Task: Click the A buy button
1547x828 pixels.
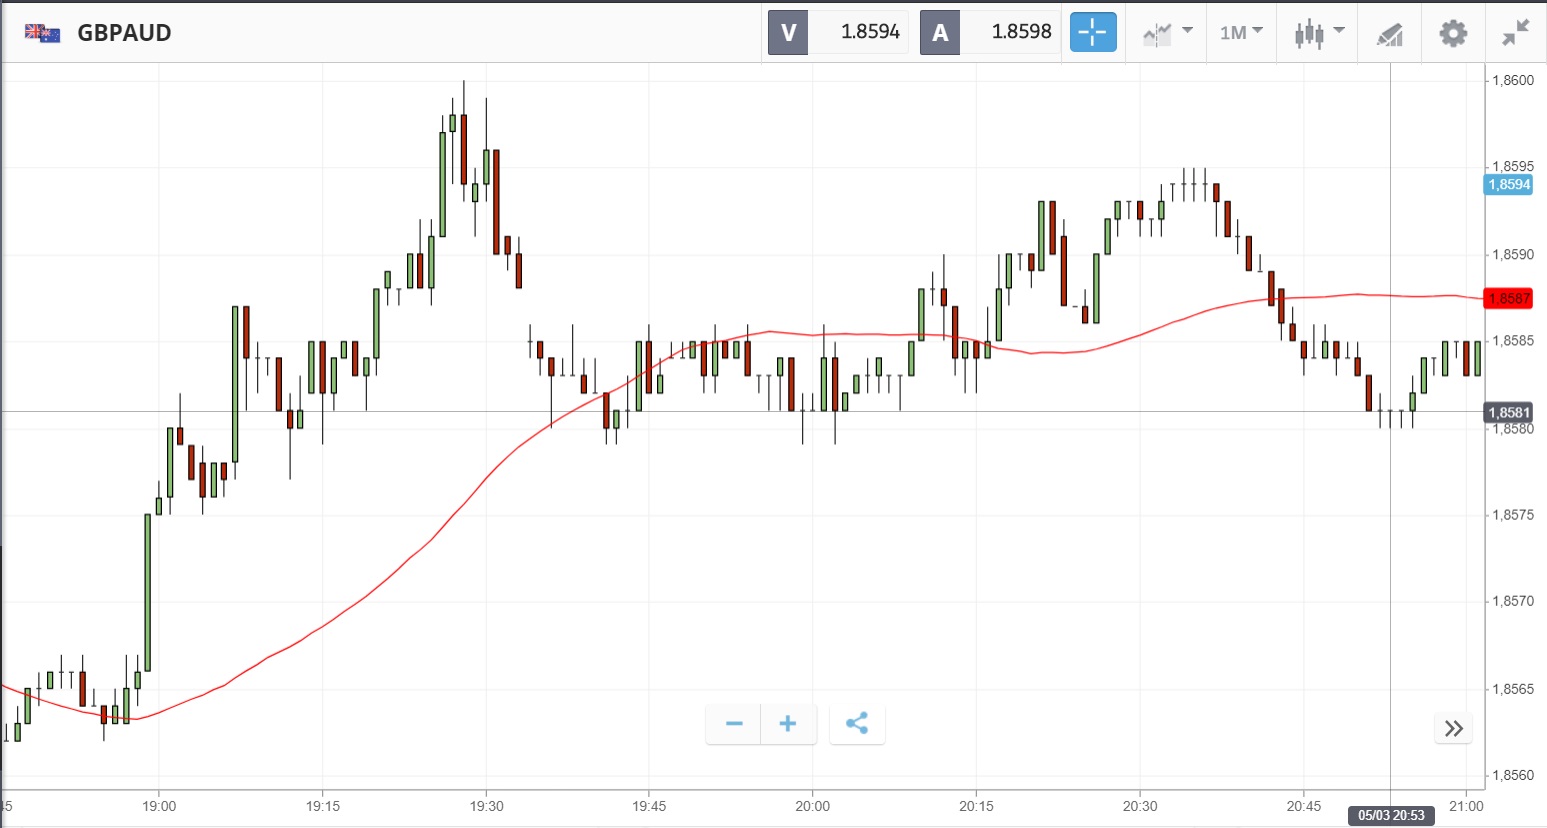Action: (x=940, y=33)
